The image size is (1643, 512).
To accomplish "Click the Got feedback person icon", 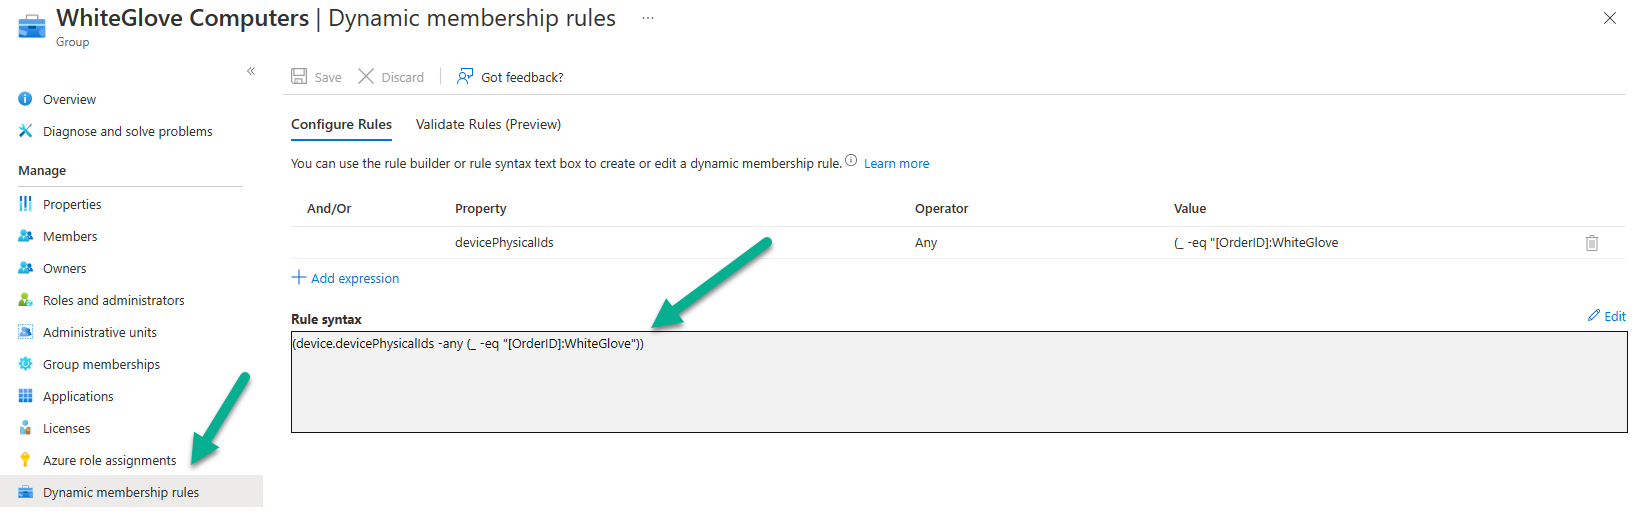I will (x=465, y=76).
